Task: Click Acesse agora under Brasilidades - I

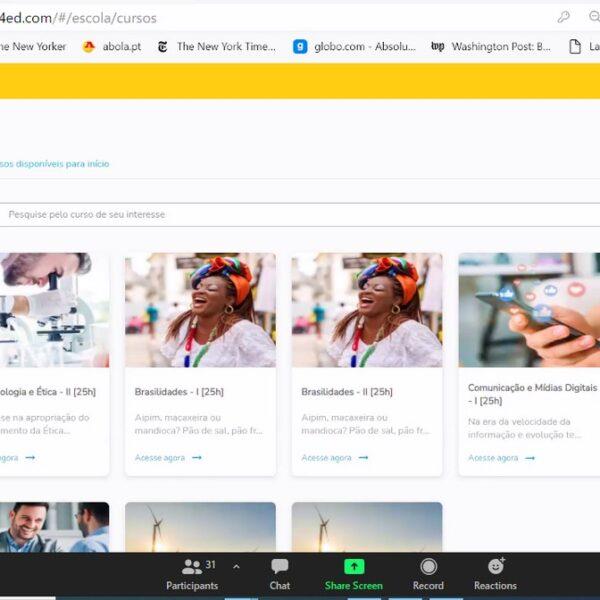Action: coord(167,457)
